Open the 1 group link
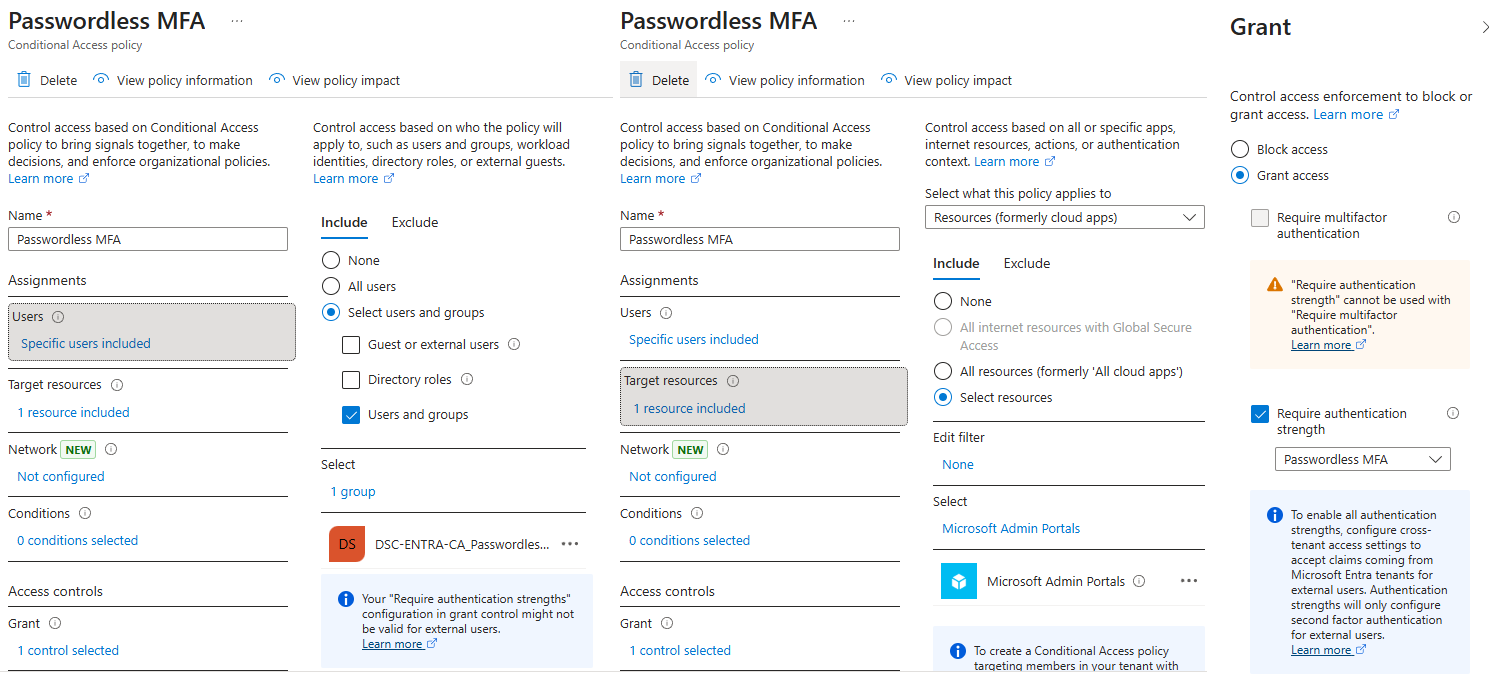The image size is (1489, 695). tap(353, 492)
